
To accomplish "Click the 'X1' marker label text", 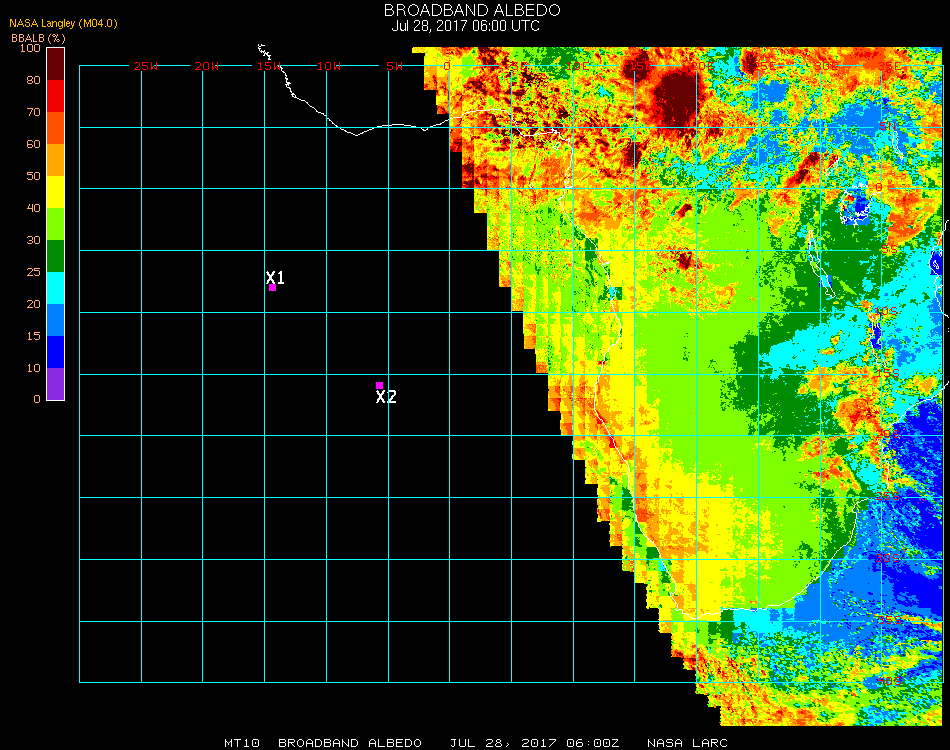I will click(275, 277).
